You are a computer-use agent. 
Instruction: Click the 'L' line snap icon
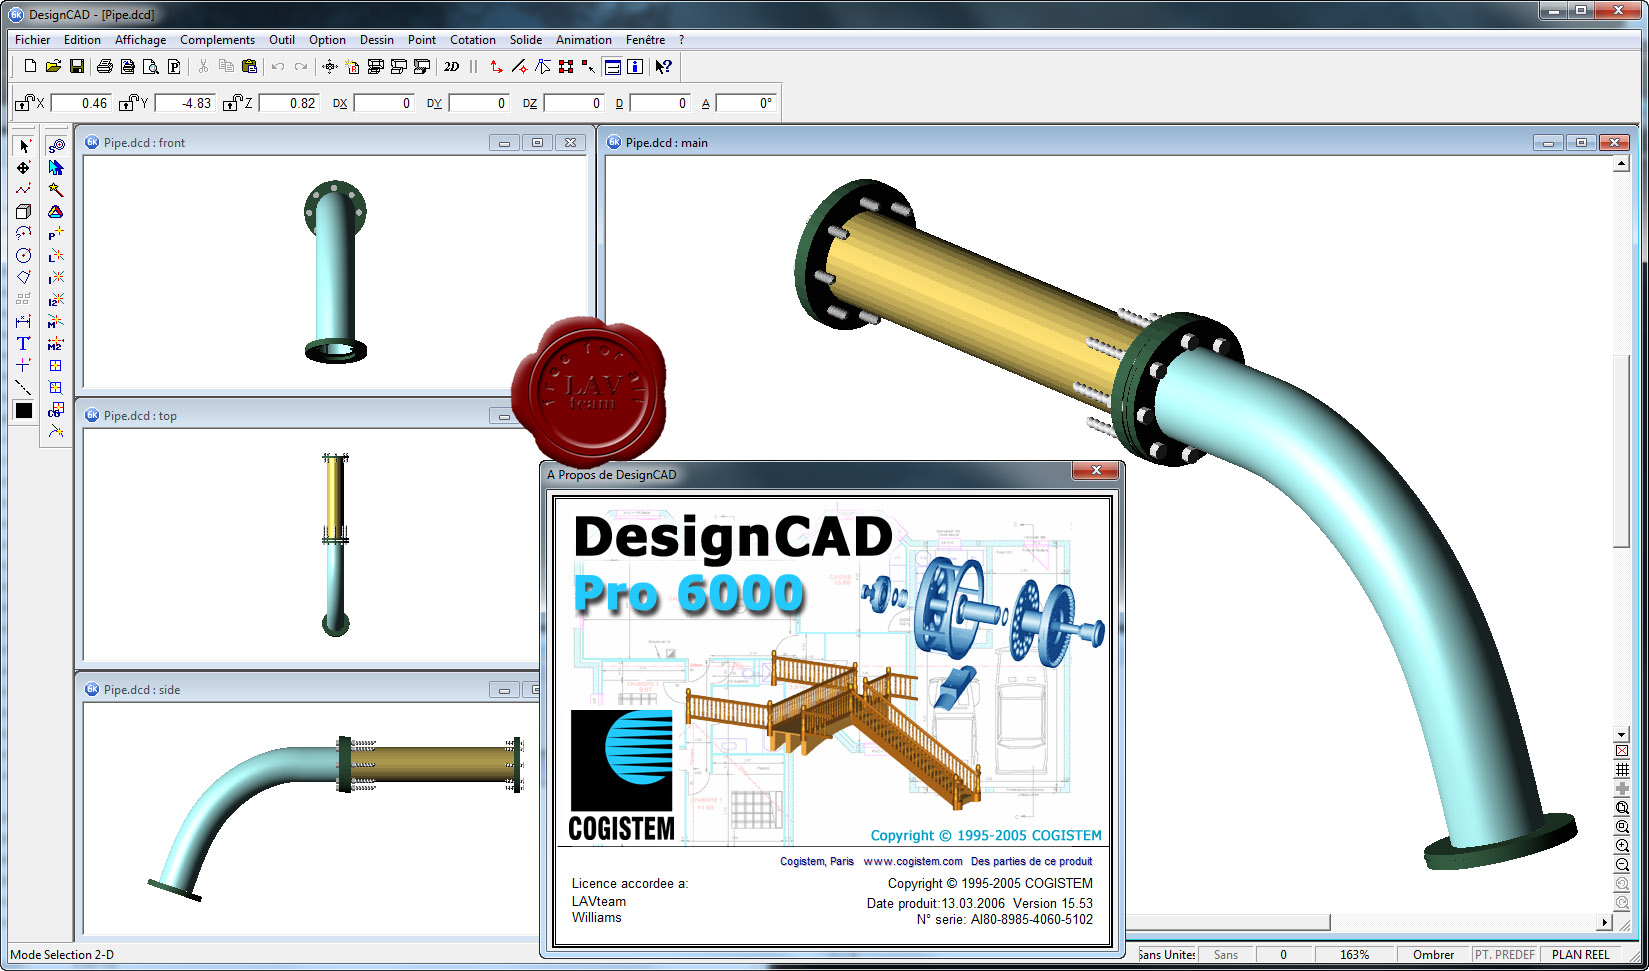tap(56, 256)
